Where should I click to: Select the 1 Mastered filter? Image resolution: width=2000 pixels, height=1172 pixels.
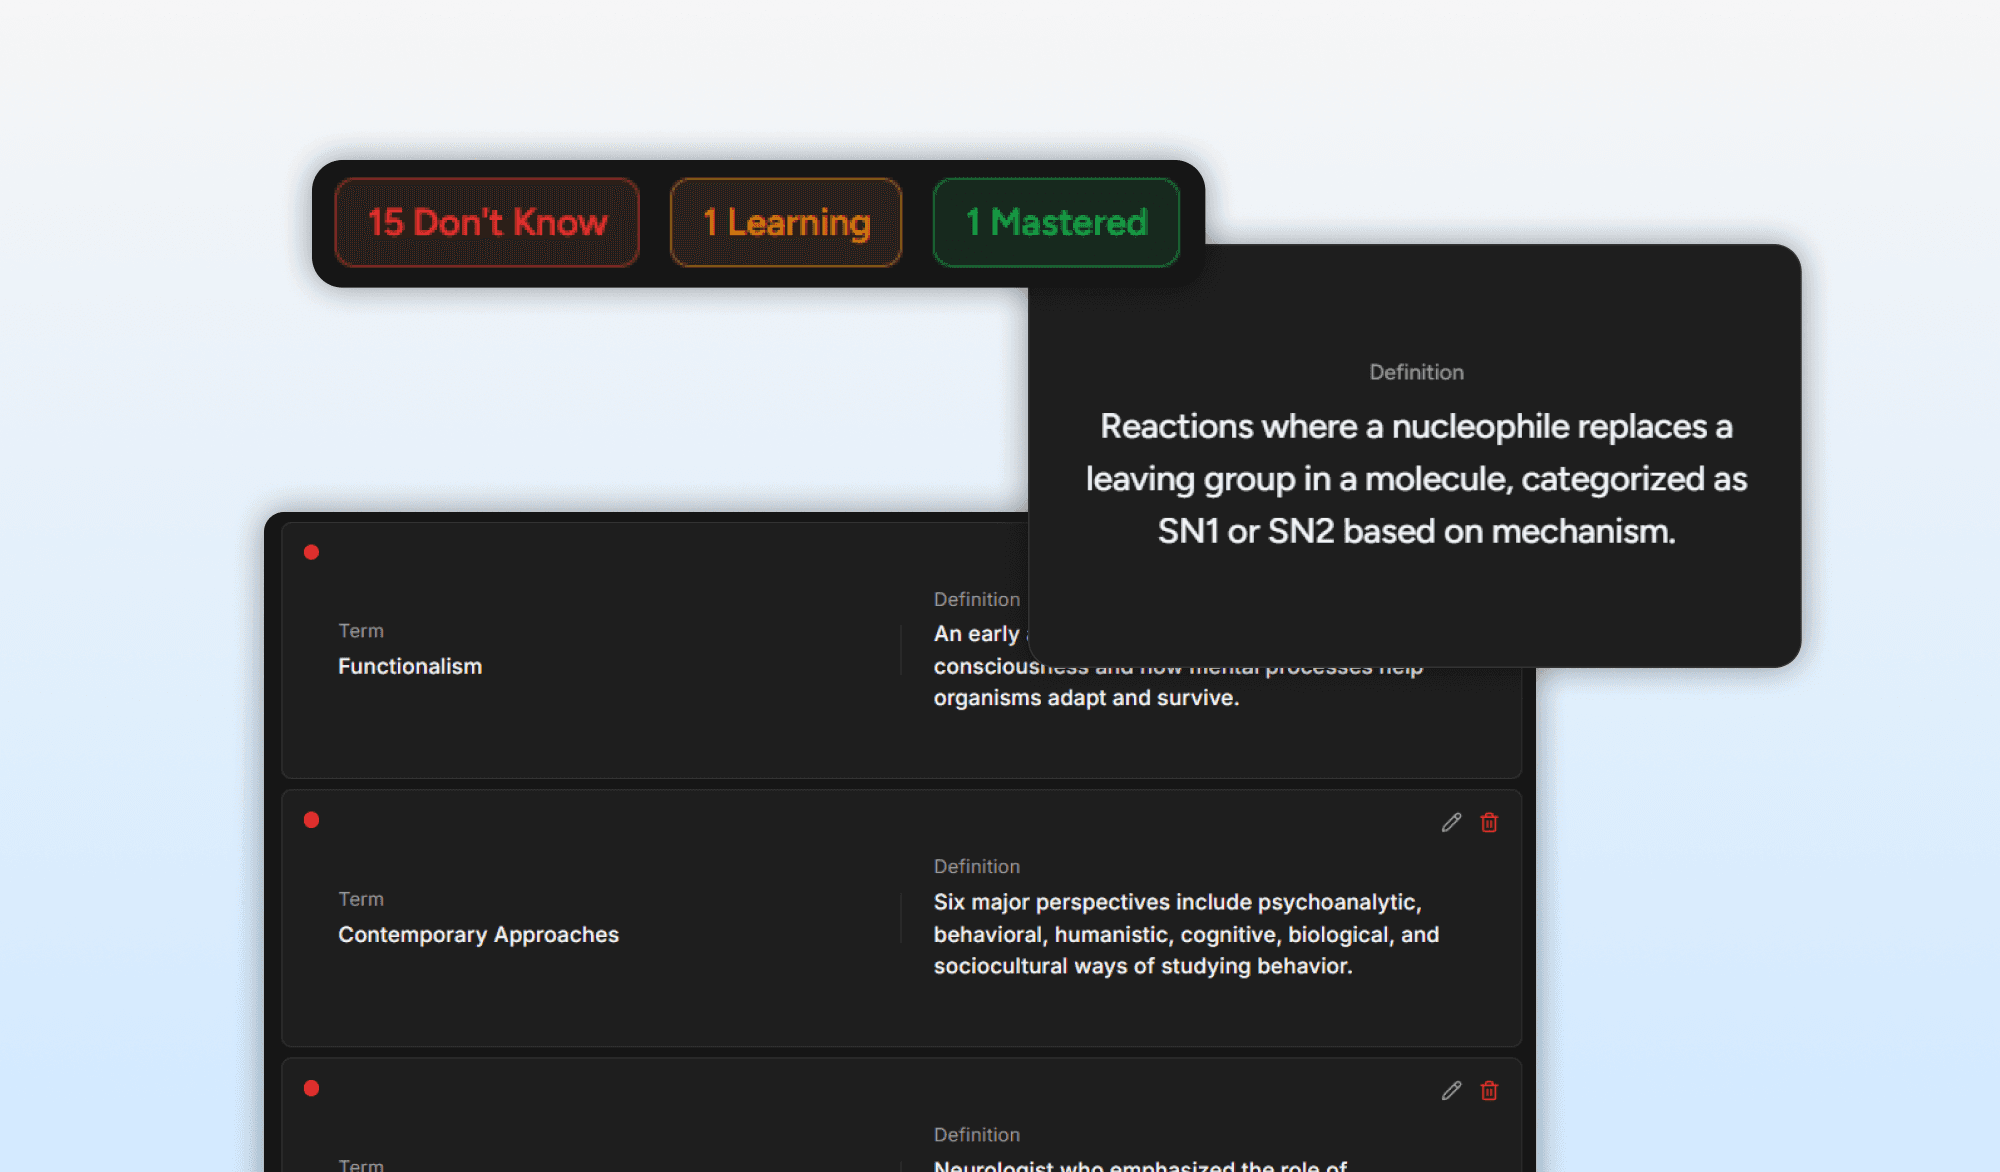1056,222
